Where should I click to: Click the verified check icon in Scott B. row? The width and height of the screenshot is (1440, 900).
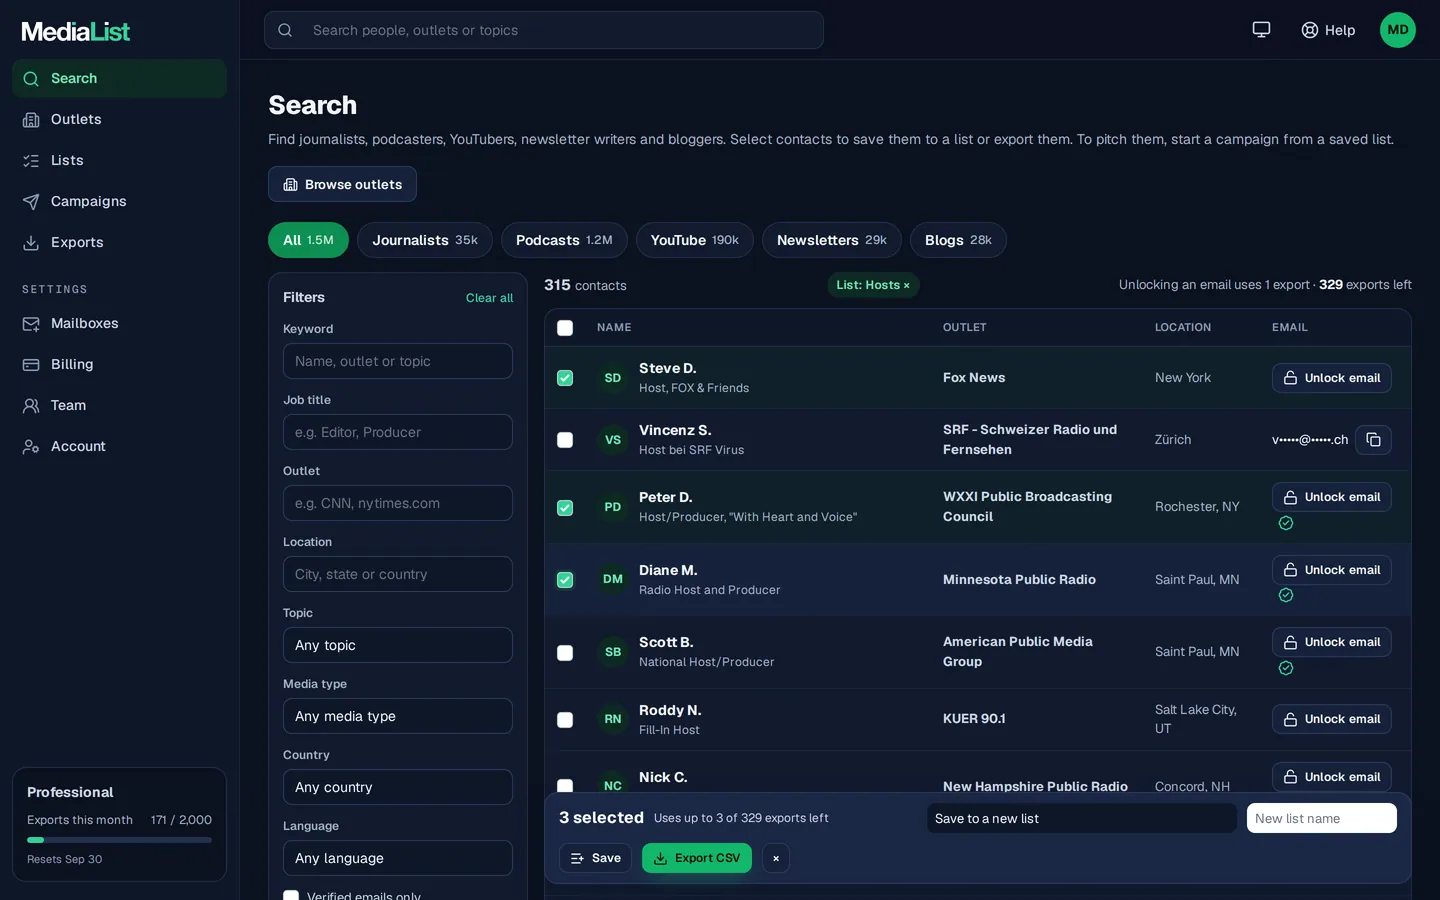point(1286,668)
